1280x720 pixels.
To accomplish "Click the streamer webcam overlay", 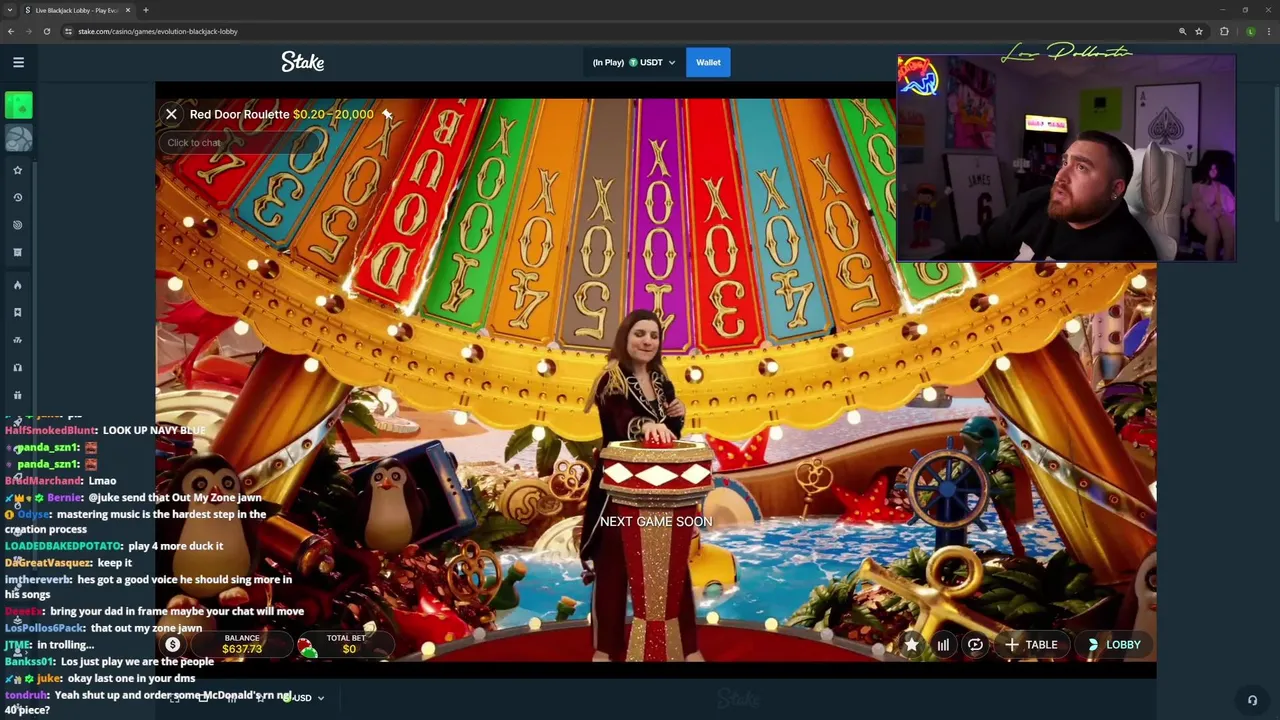I will (x=1066, y=158).
